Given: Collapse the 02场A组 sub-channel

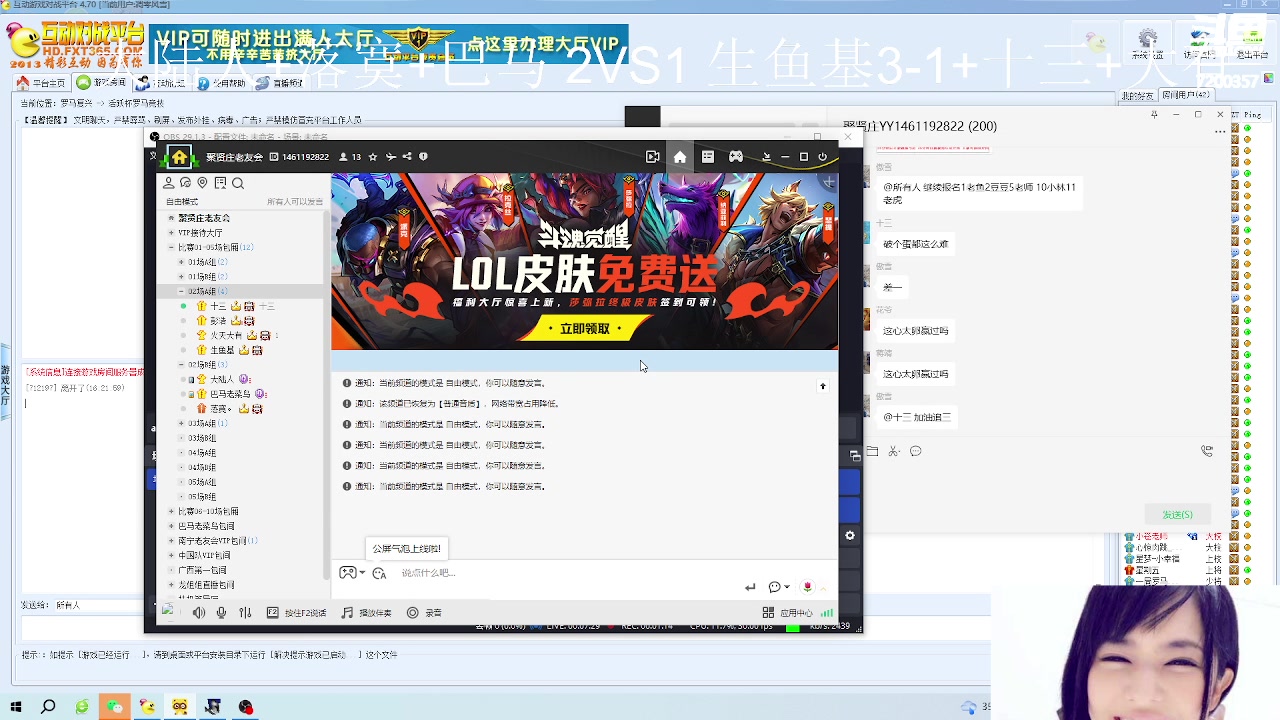Looking at the screenshot, I should click(181, 291).
